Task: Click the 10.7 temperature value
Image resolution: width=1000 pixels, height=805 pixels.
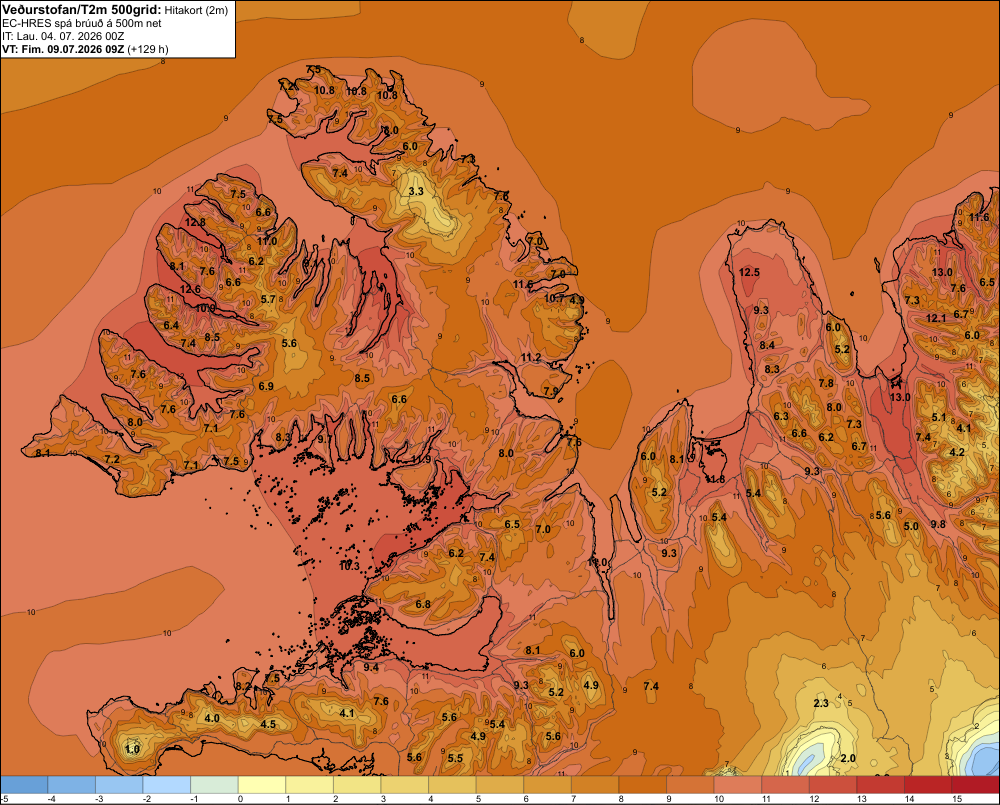Action: click(x=554, y=298)
